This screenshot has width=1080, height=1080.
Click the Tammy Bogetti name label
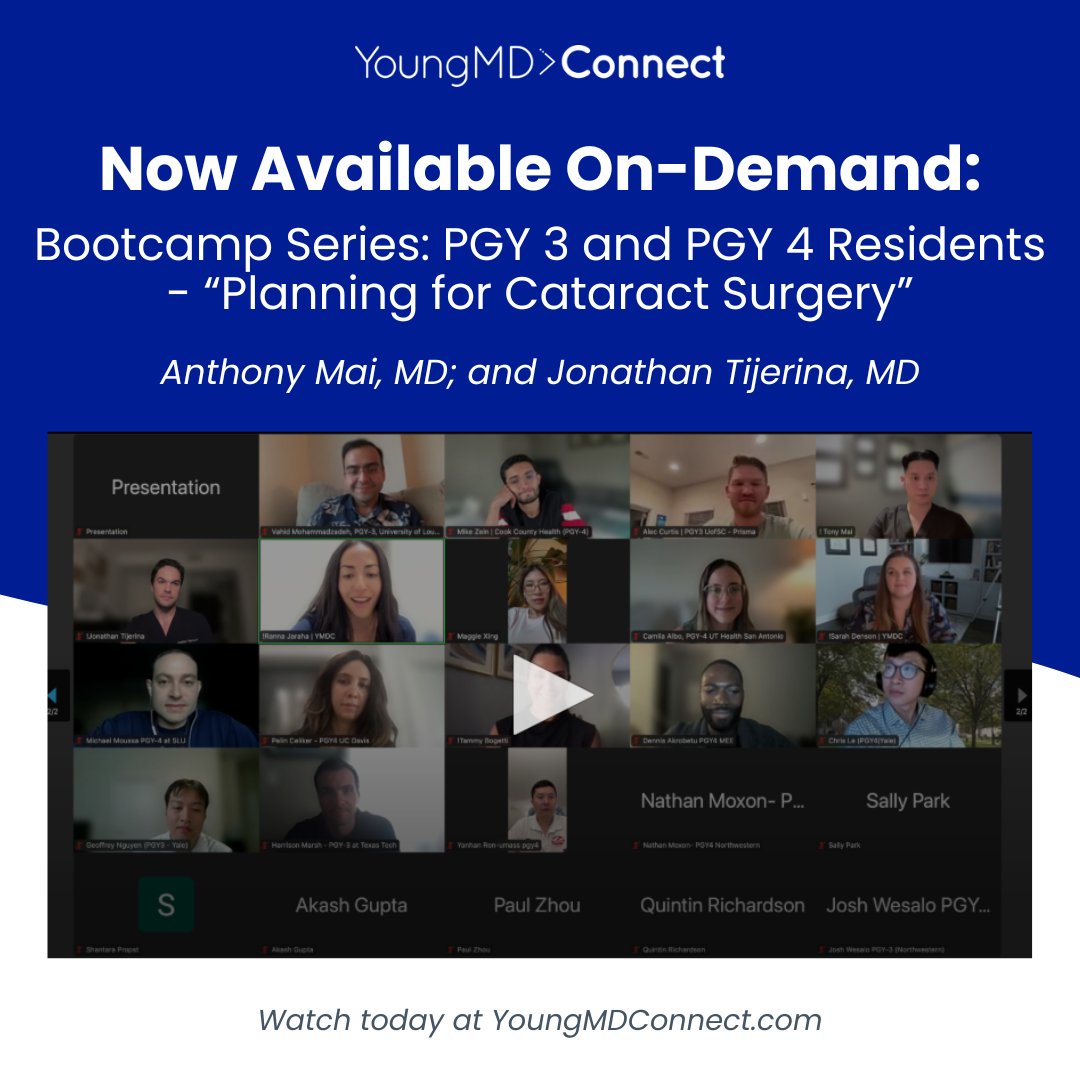[x=482, y=741]
